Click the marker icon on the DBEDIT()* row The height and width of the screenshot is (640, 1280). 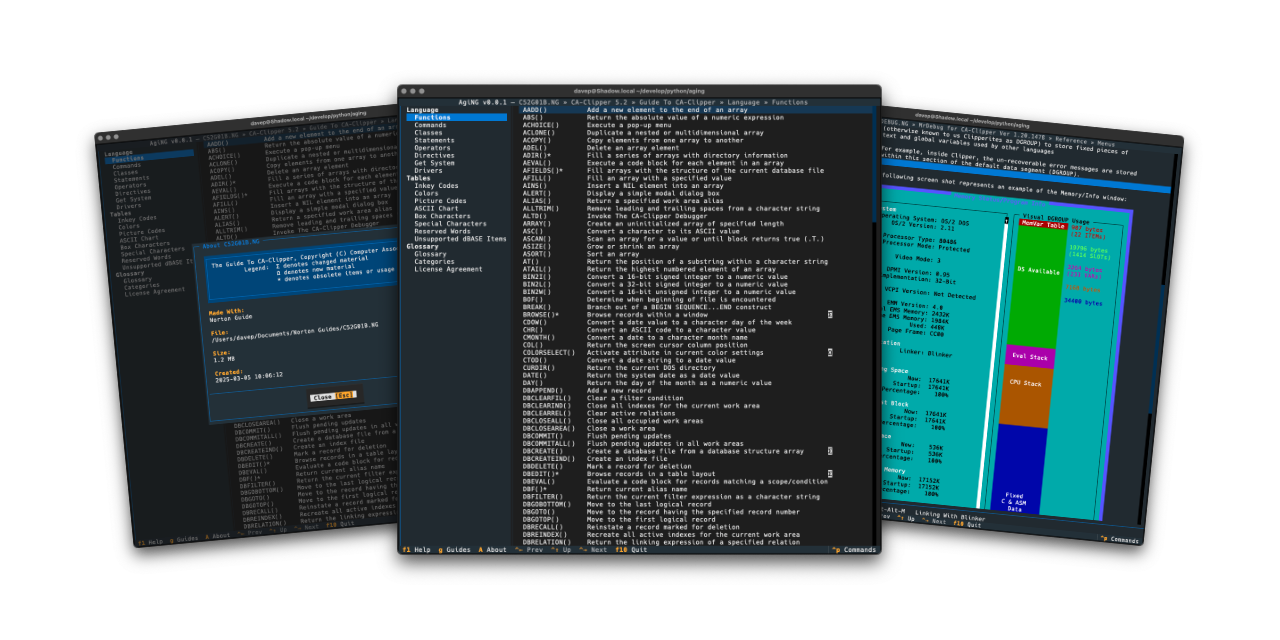point(829,474)
